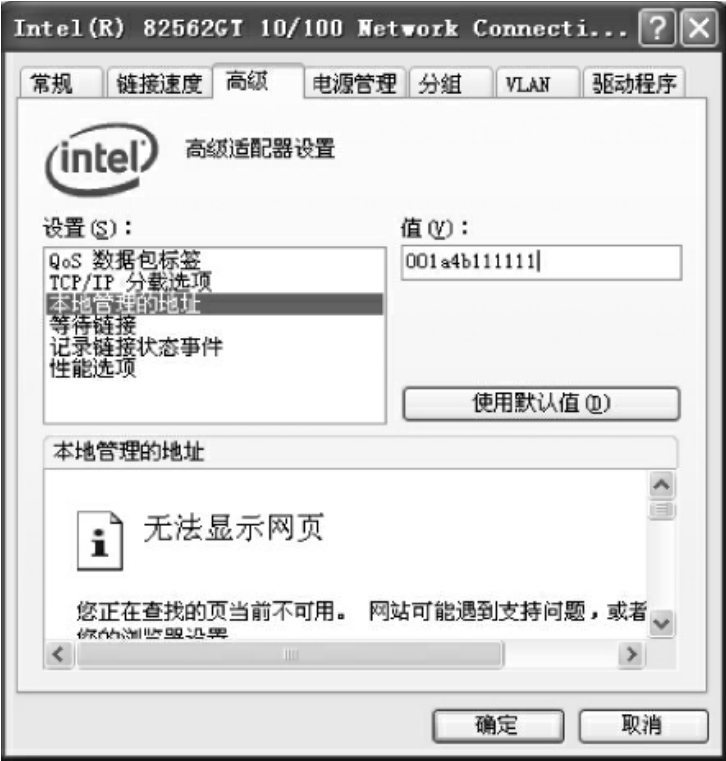Image resolution: width=726 pixels, height=761 pixels.
Task: Click the 值 address input field
Action: click(541, 262)
